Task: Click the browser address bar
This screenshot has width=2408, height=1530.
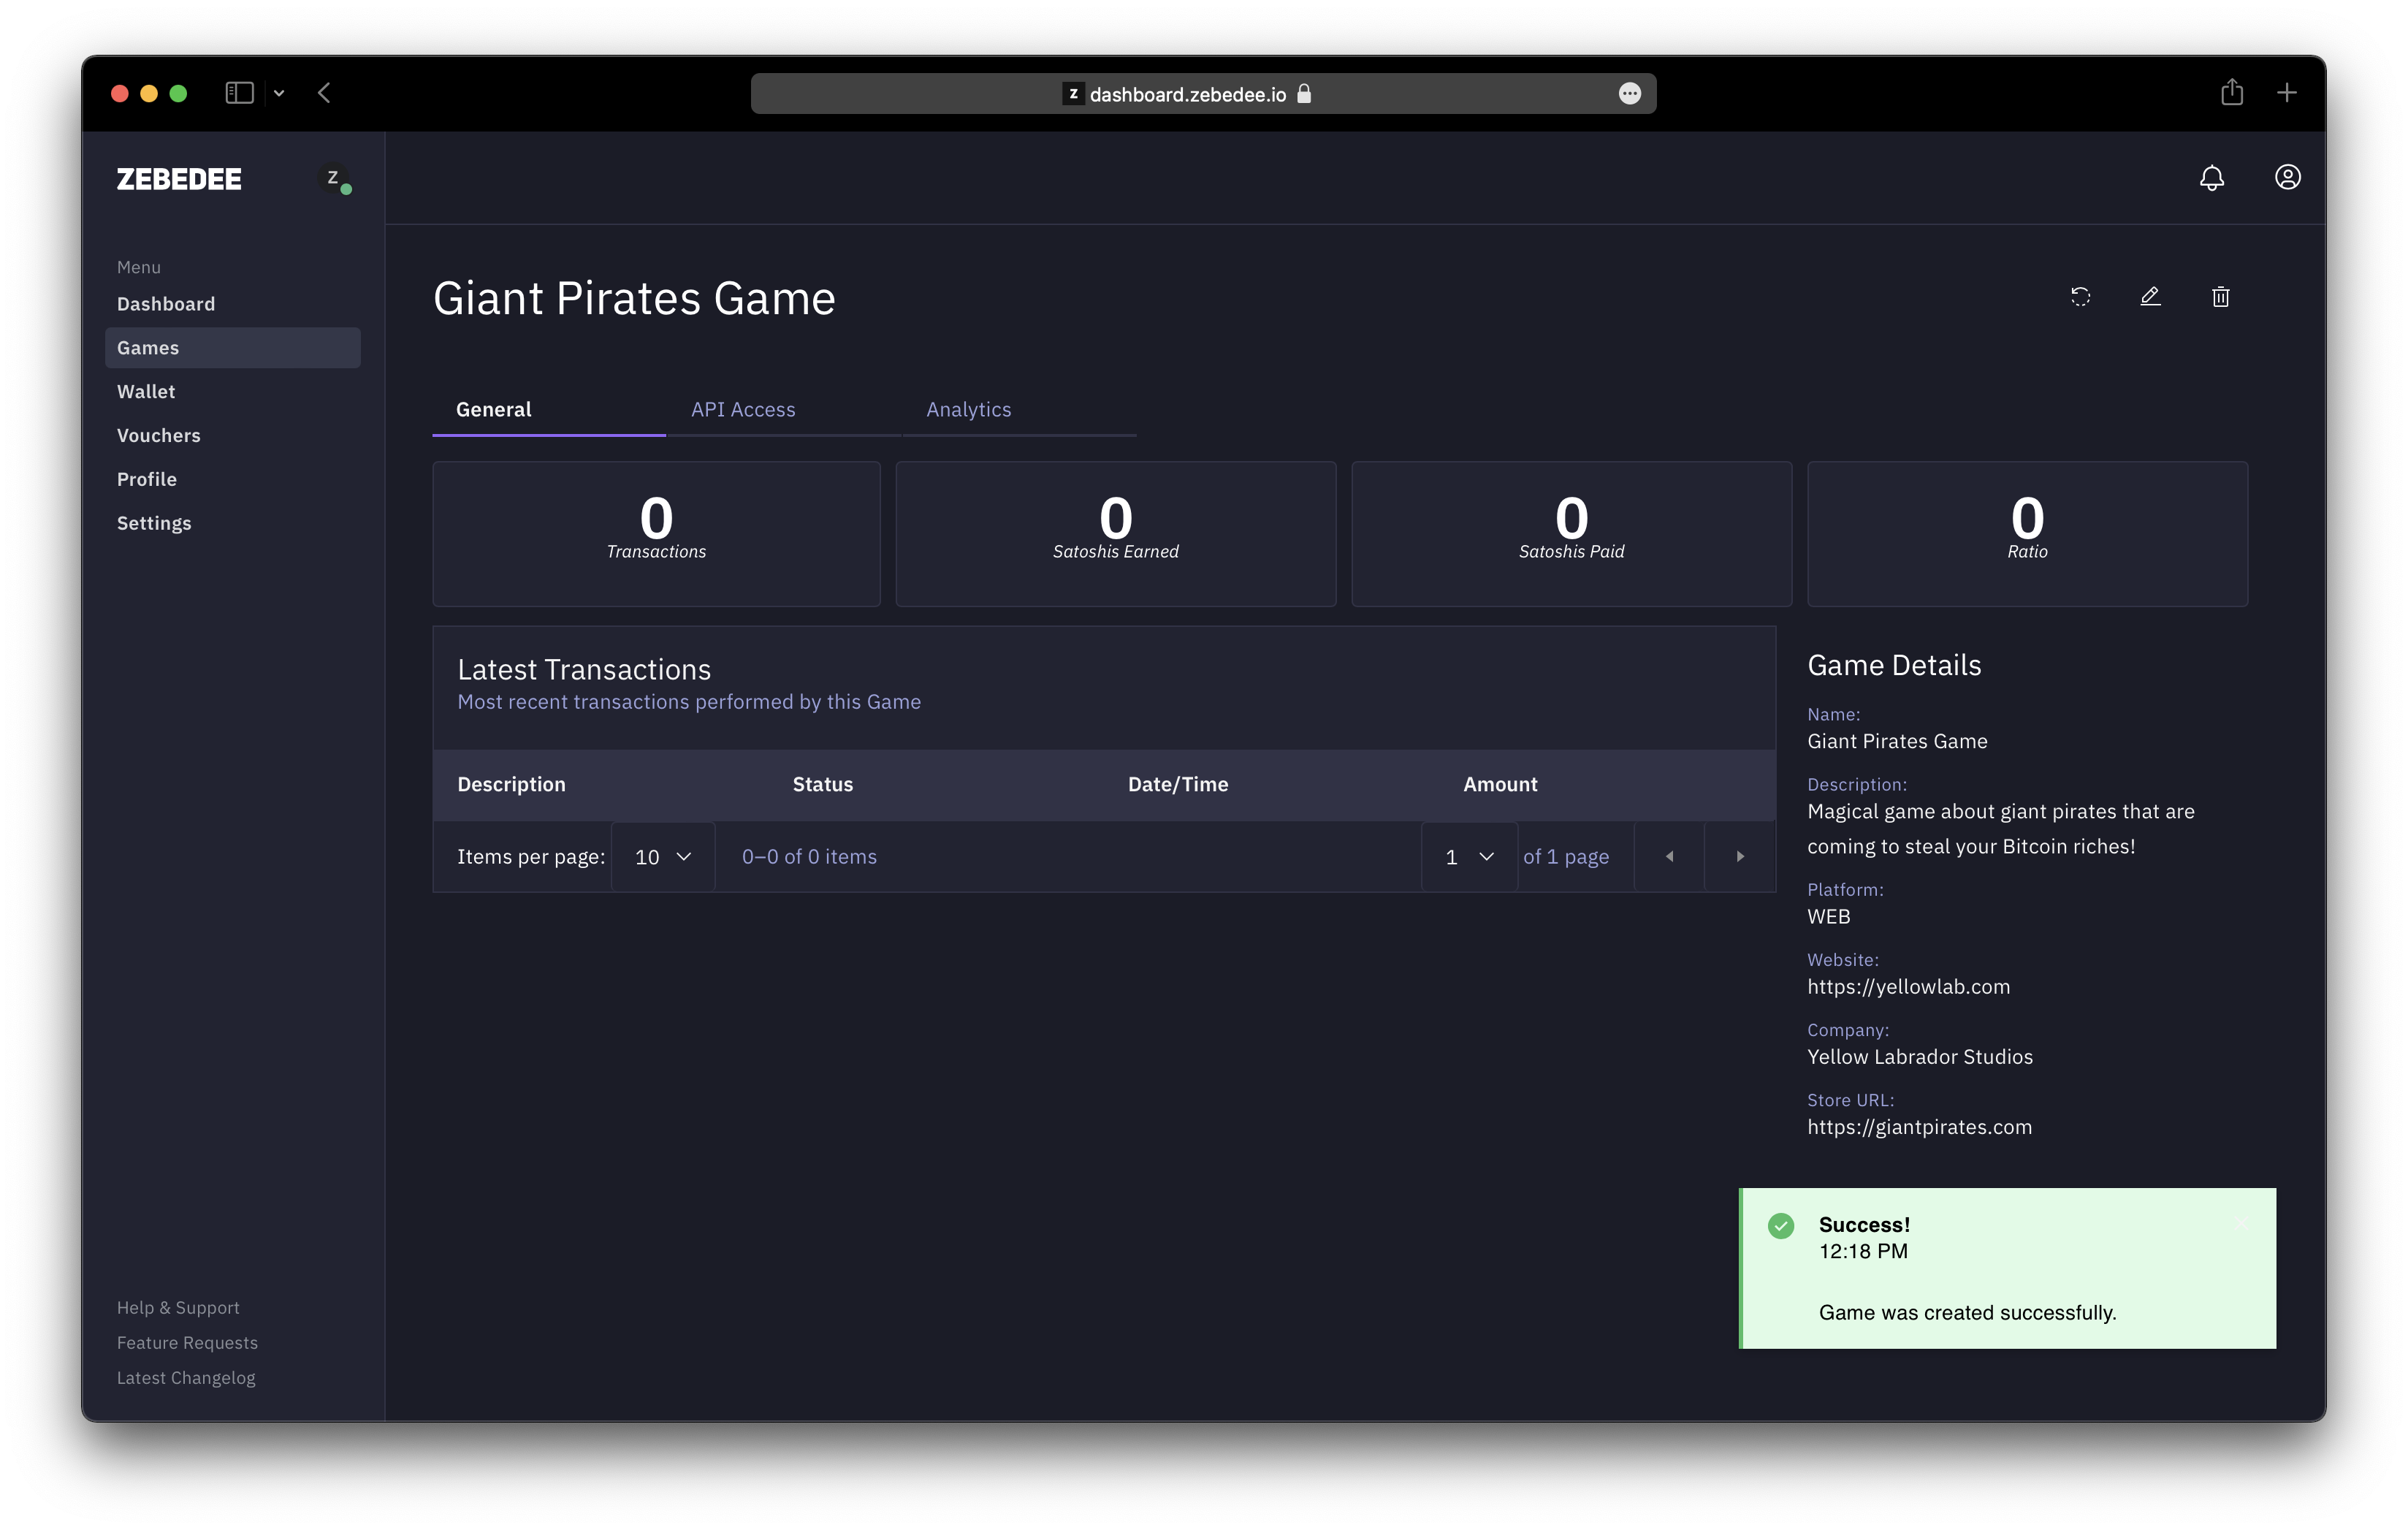Action: [1203, 94]
